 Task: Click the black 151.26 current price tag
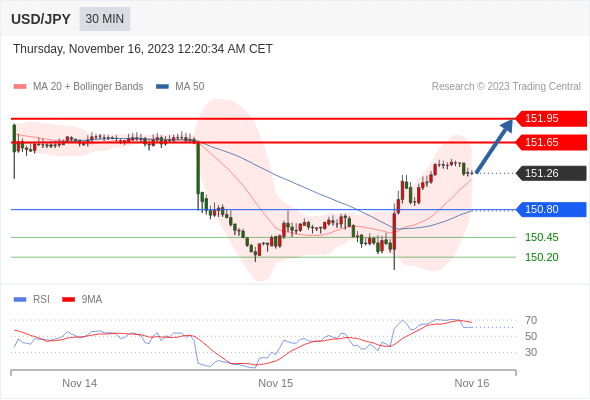click(551, 173)
